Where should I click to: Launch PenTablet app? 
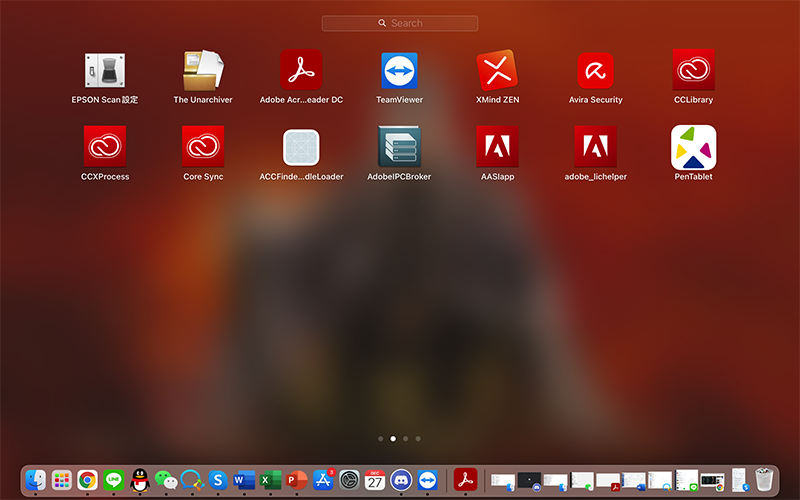pos(693,147)
